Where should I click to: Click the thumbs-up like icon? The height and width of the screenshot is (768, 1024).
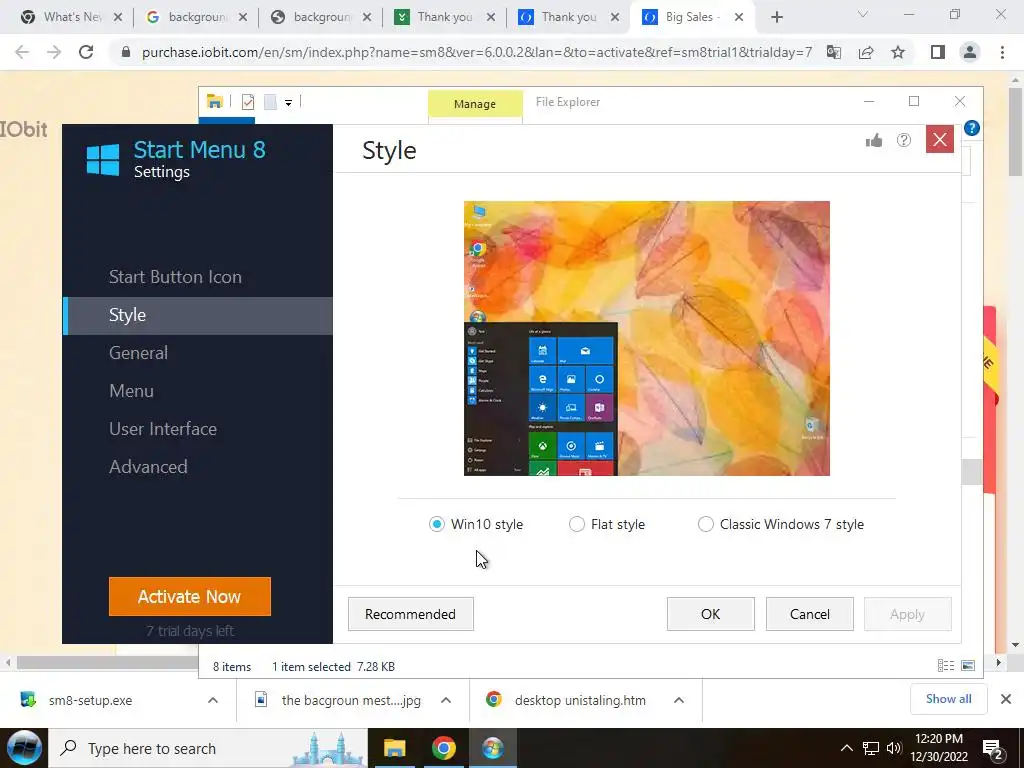(874, 140)
